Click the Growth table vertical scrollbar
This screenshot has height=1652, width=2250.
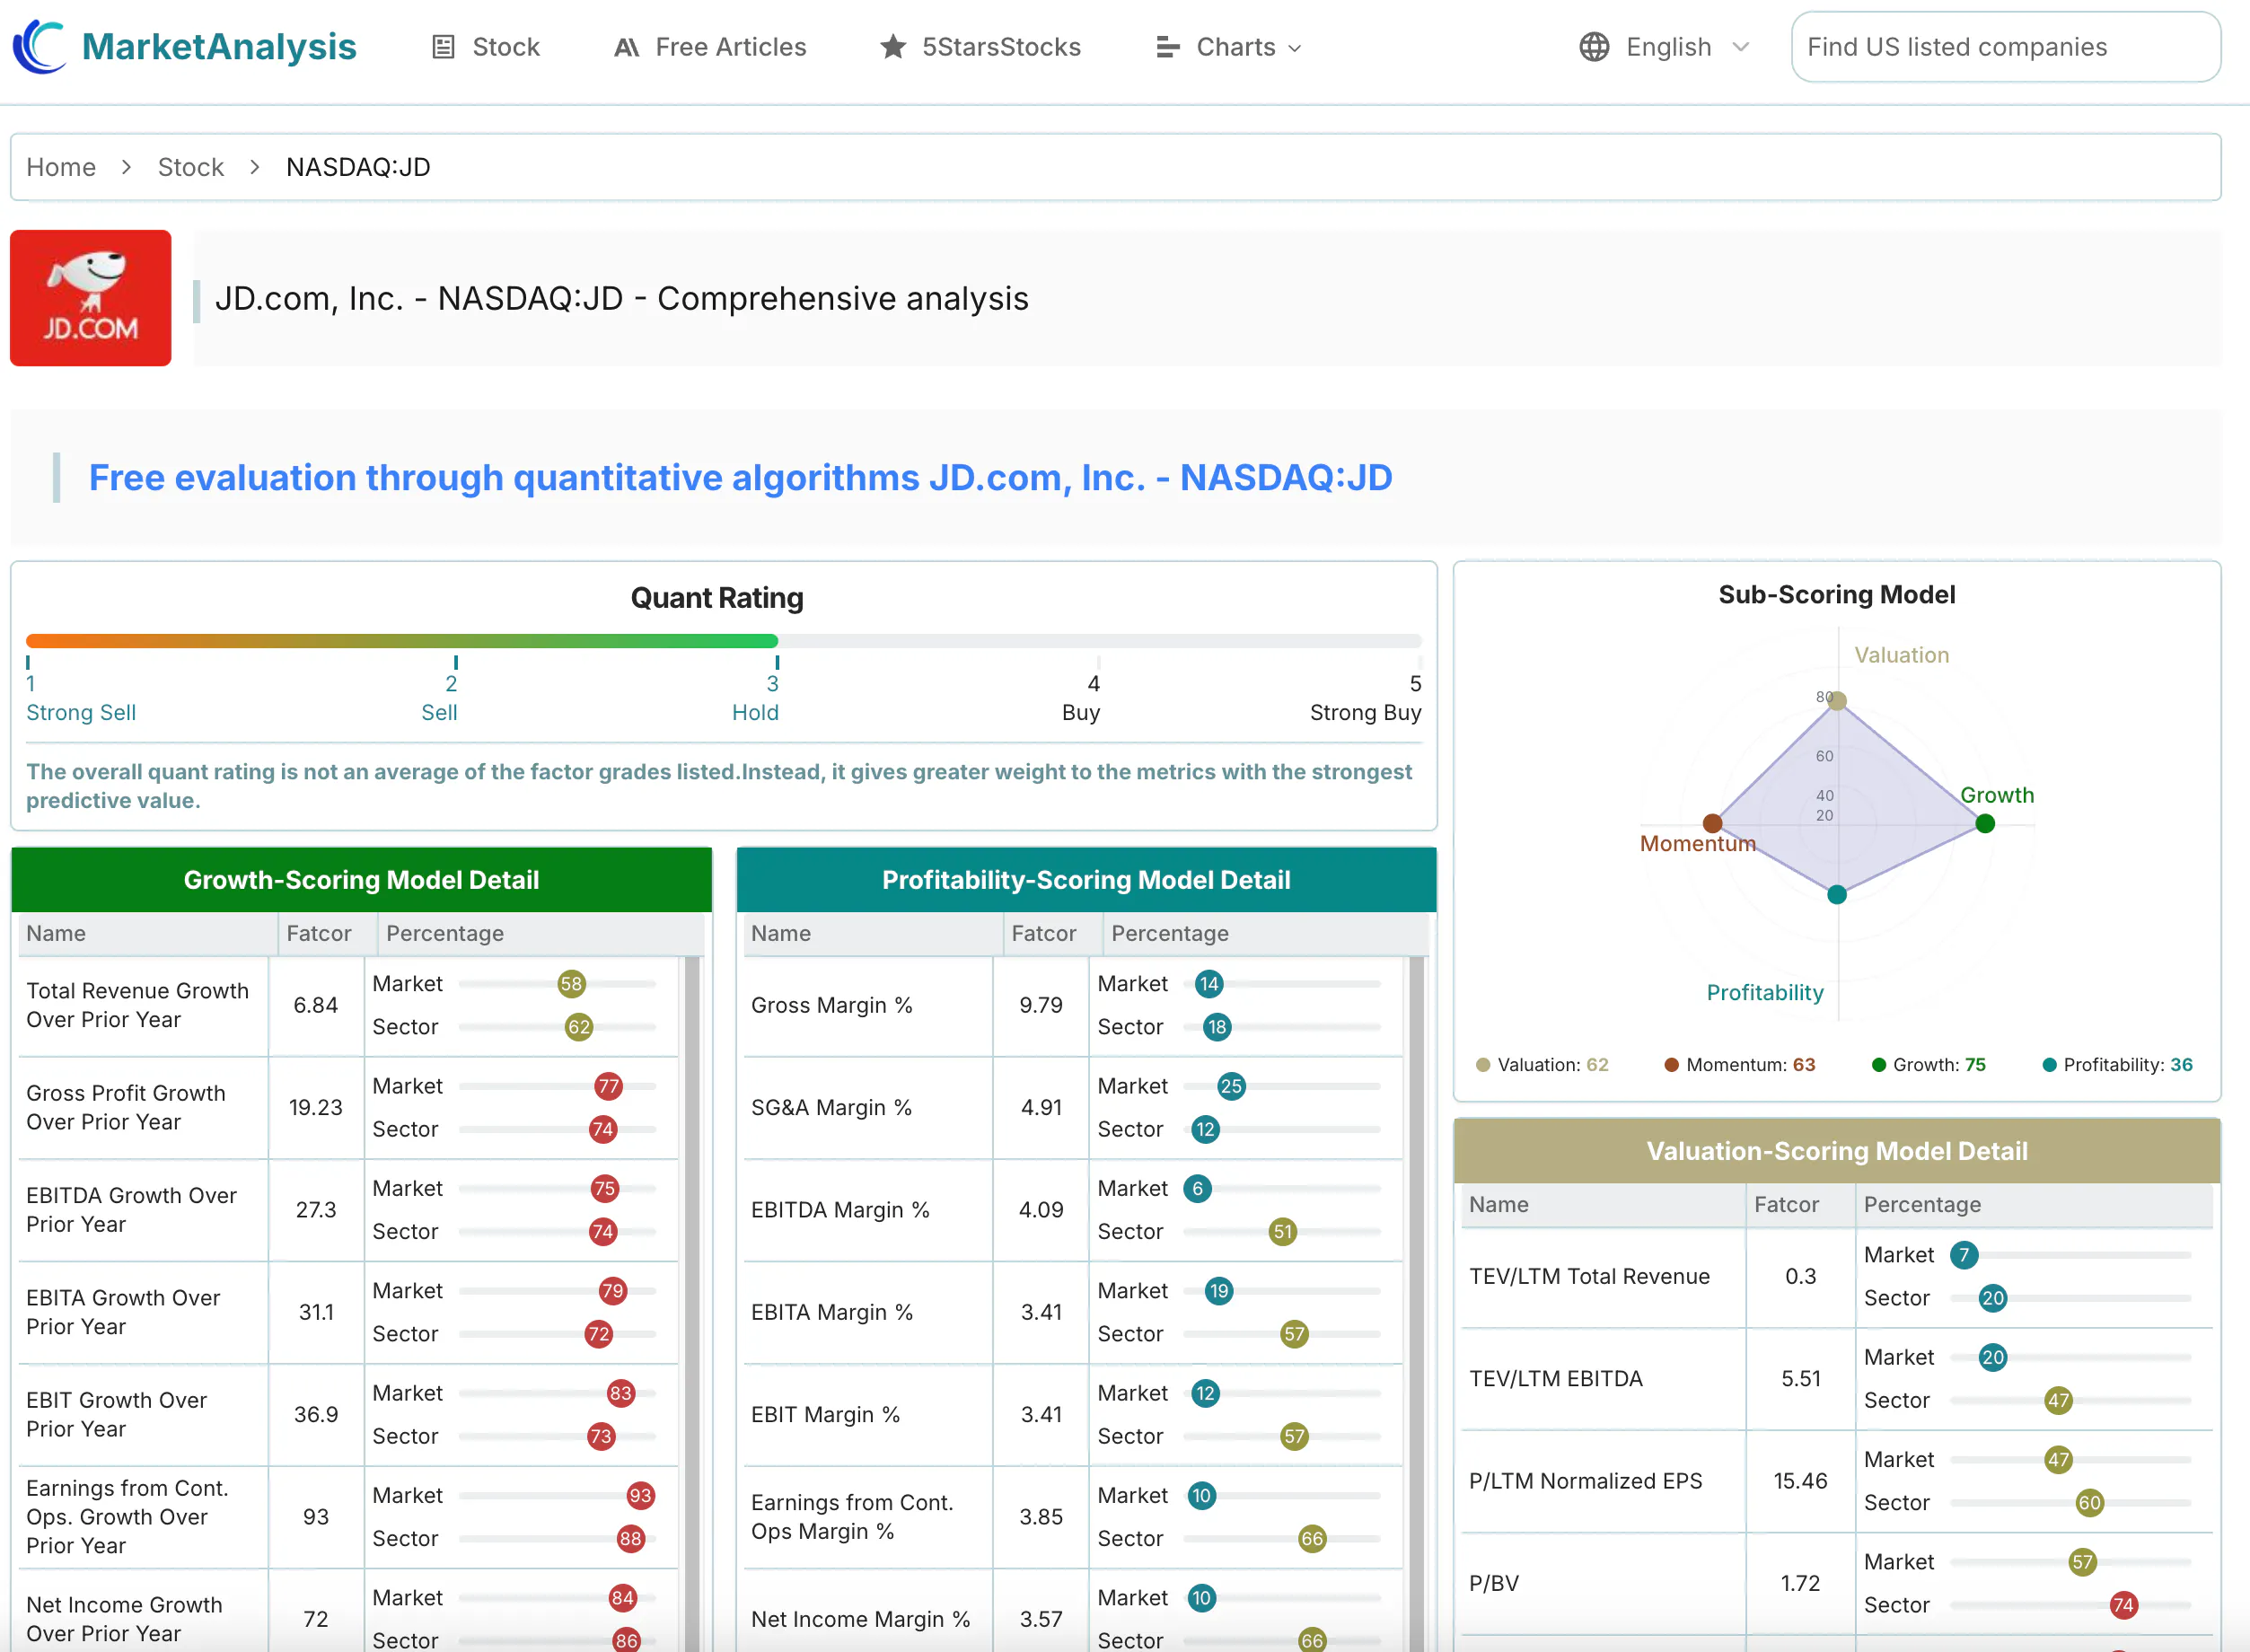[692, 1304]
